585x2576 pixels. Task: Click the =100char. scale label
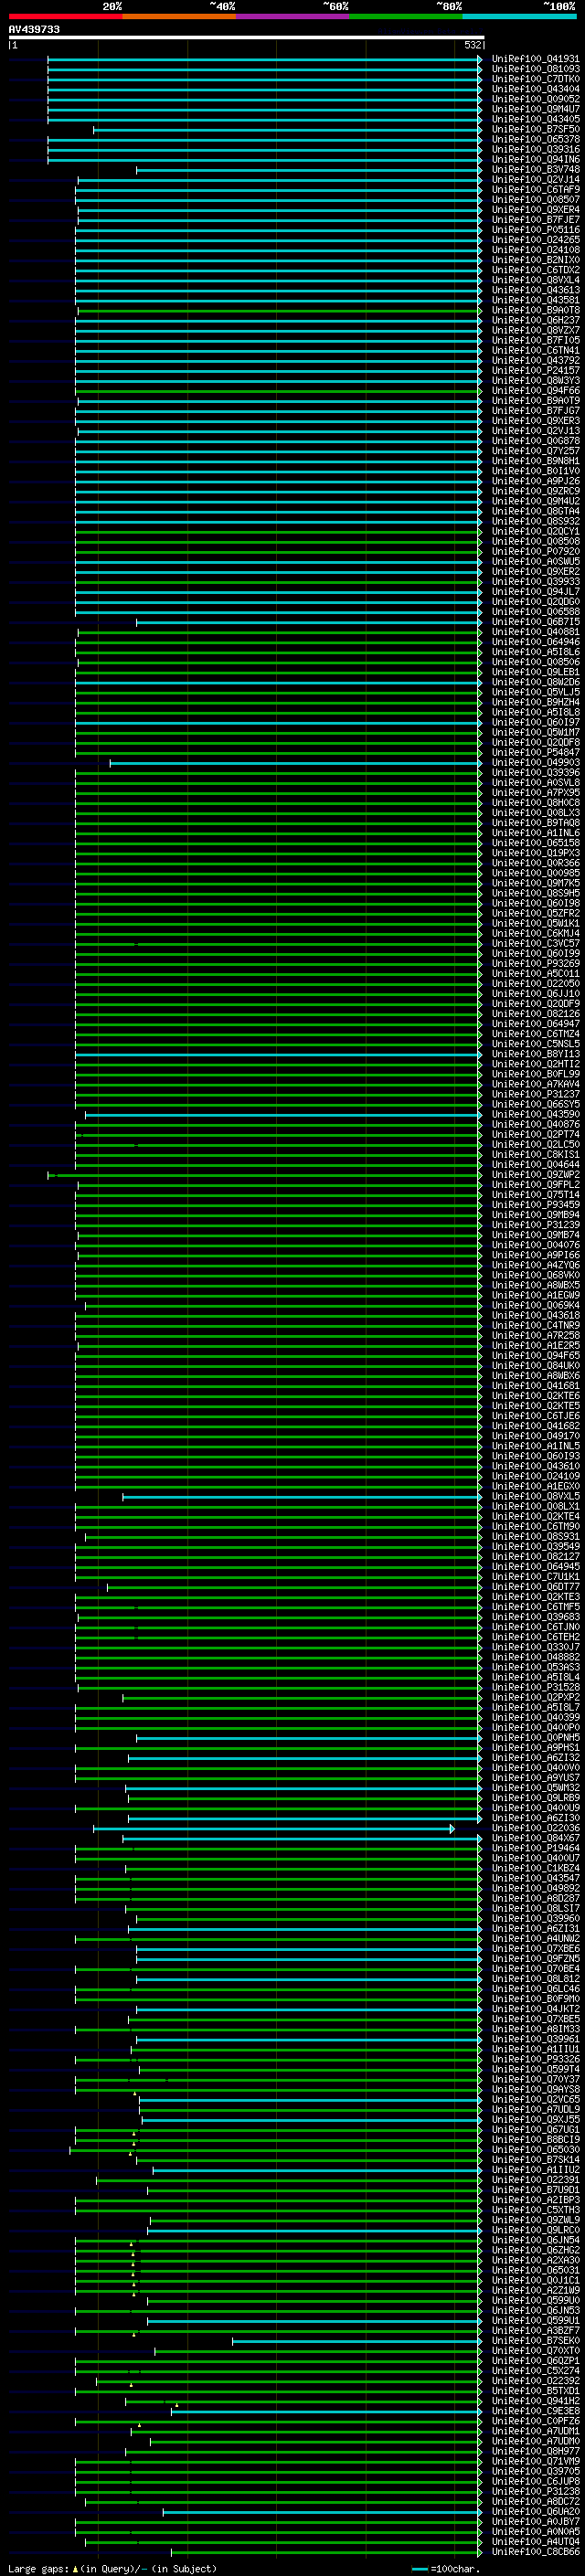(x=454, y=2568)
